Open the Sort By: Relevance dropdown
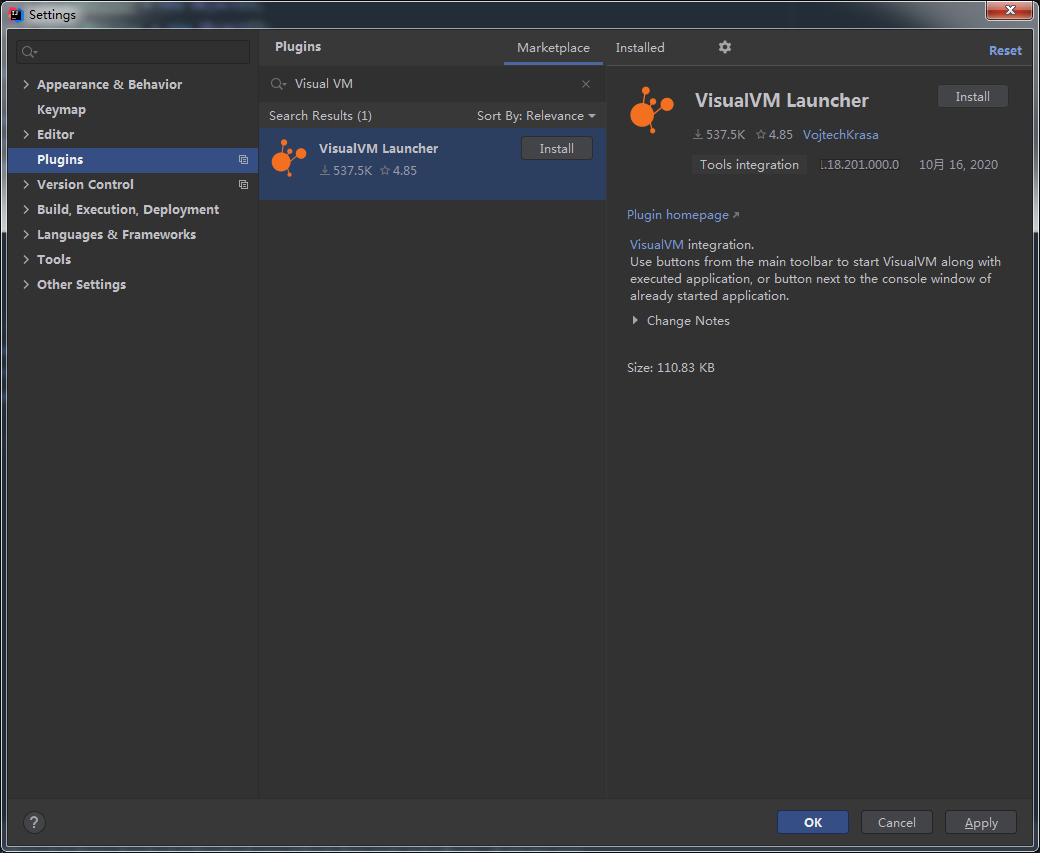This screenshot has width=1040, height=853. pos(536,116)
